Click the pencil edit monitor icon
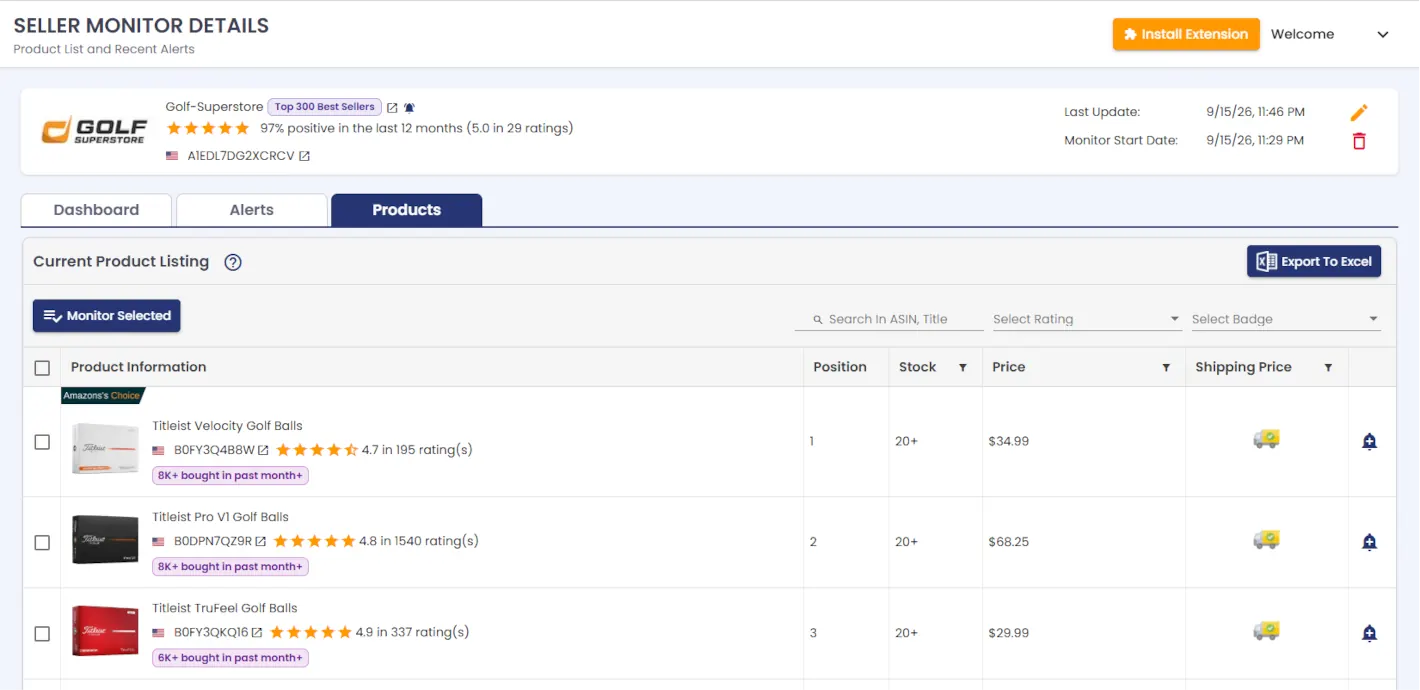The image size is (1420, 690). click(x=1358, y=112)
